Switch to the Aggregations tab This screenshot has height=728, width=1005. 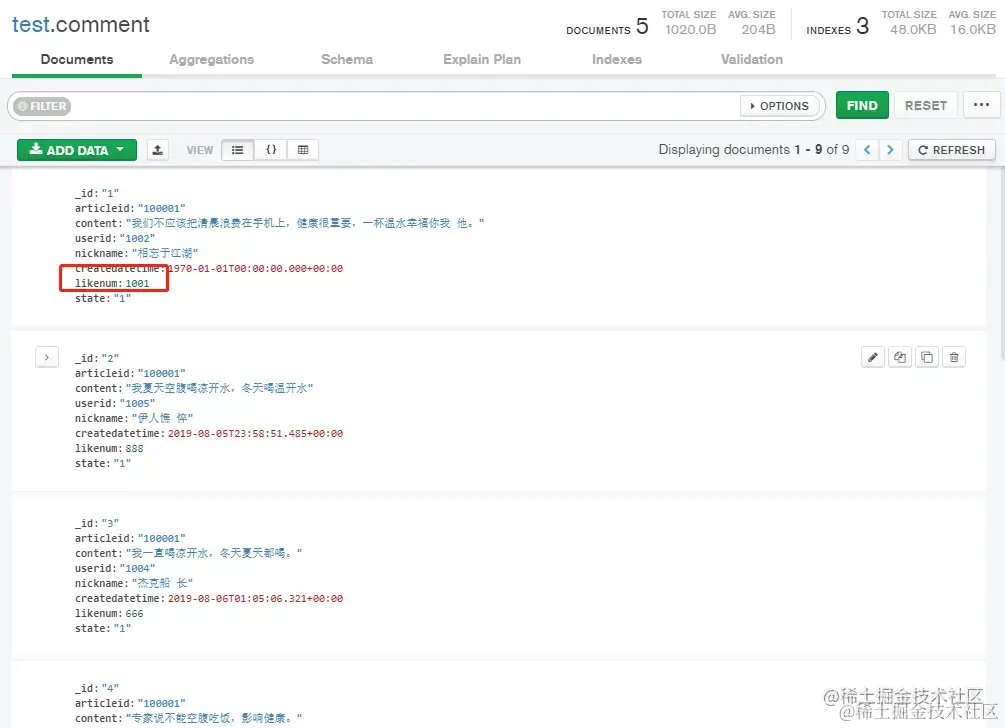tap(212, 60)
